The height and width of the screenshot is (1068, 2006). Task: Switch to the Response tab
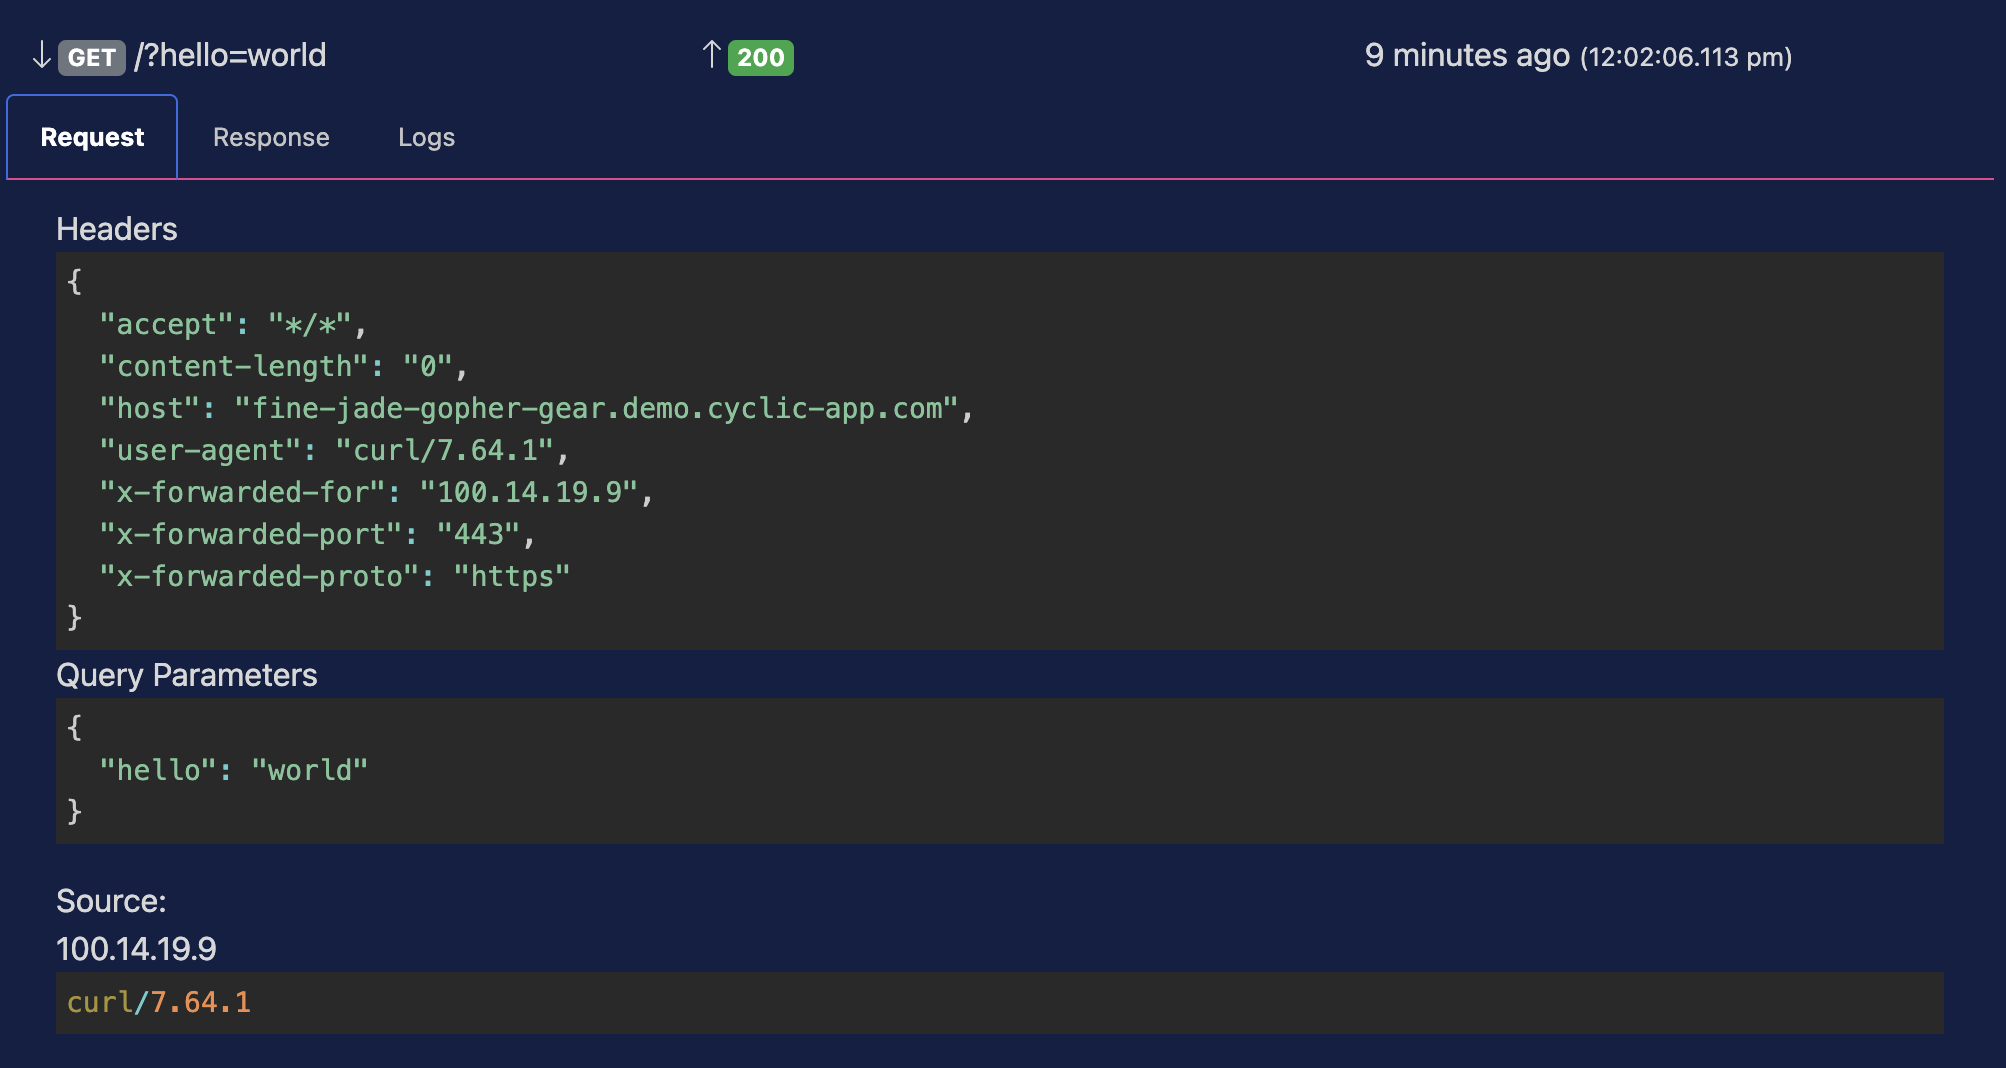270,137
